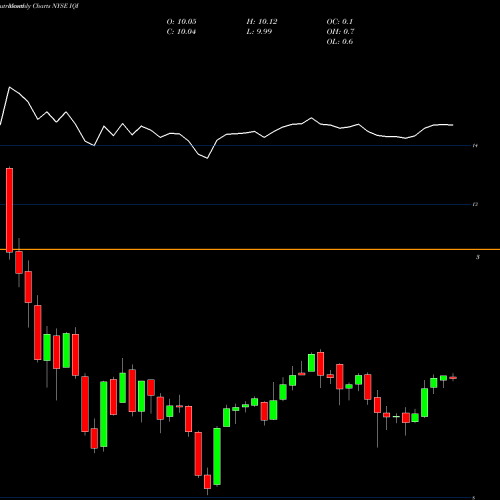Click the high value 'H: 10.12'
This screenshot has width=500, height=500.
(262, 22)
